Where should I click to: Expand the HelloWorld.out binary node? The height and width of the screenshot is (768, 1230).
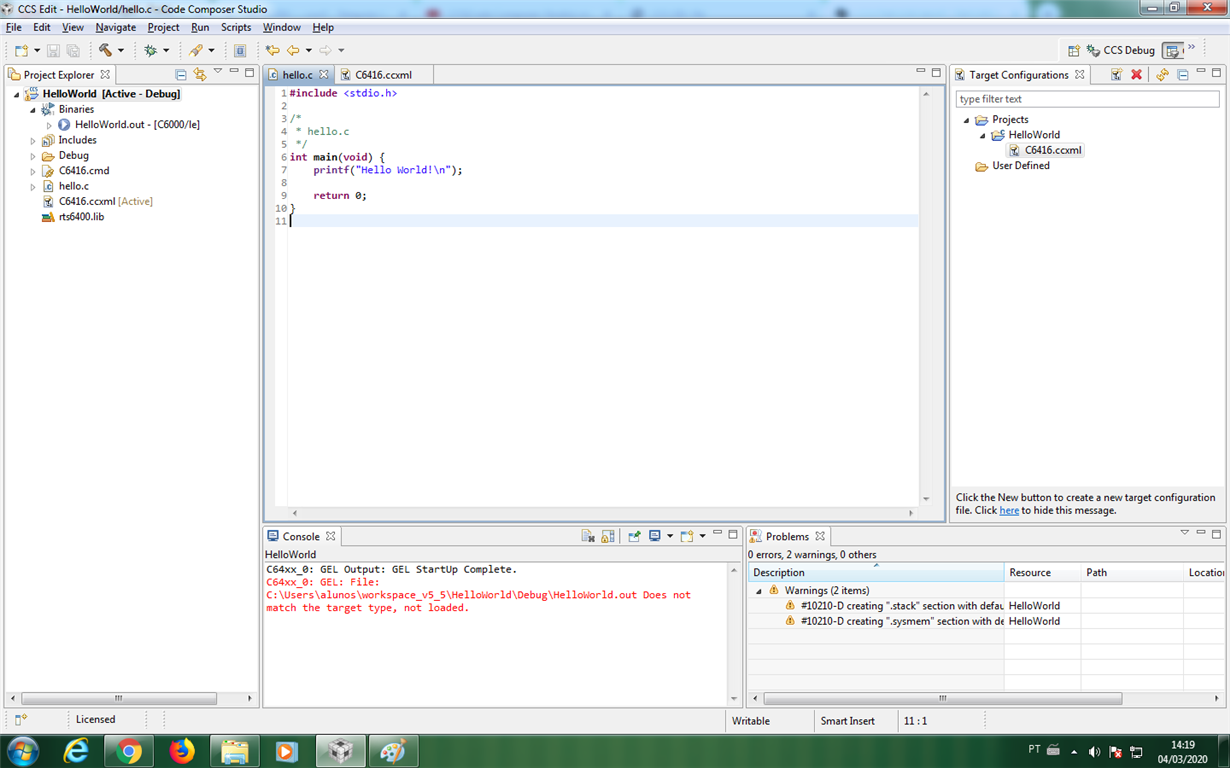coord(49,125)
